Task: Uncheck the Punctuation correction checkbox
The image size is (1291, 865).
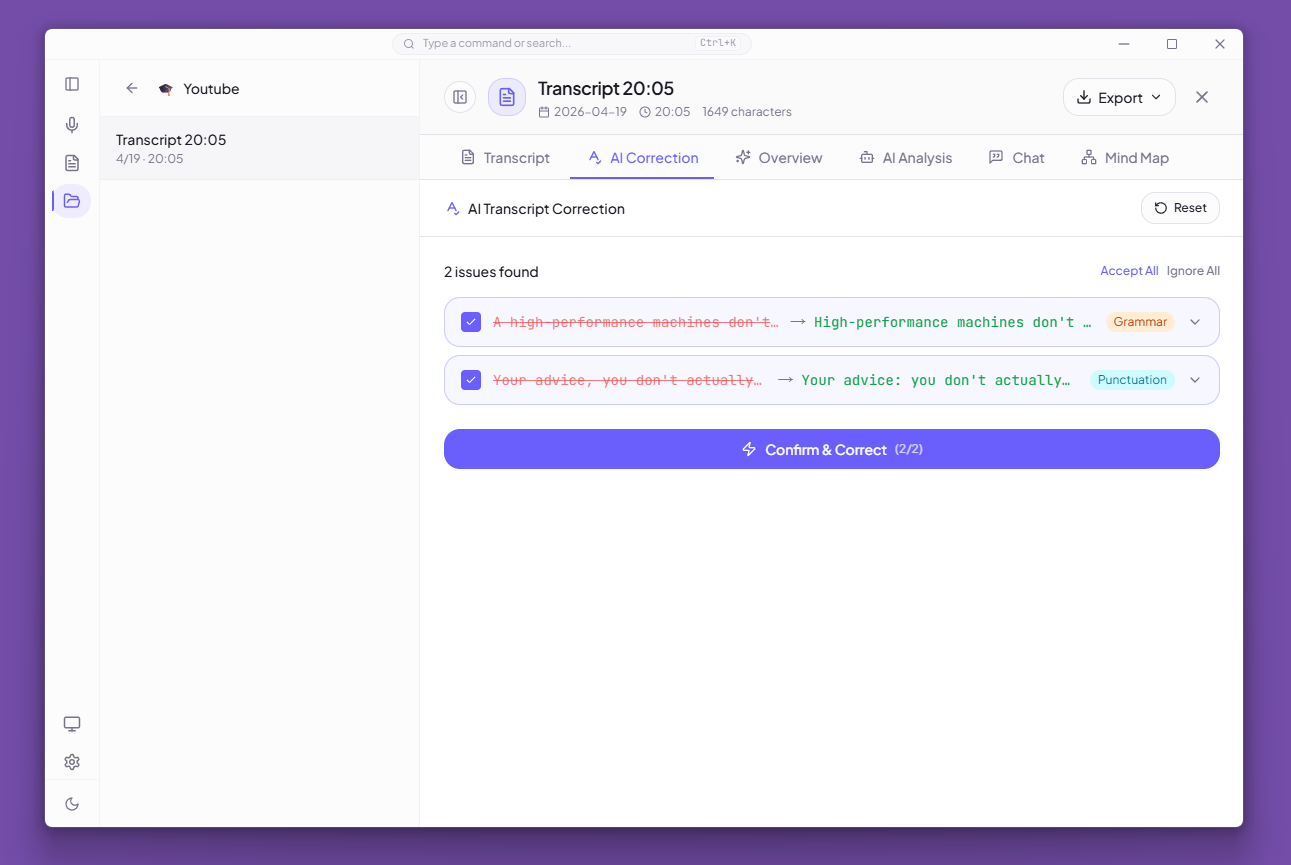Action: 471,380
